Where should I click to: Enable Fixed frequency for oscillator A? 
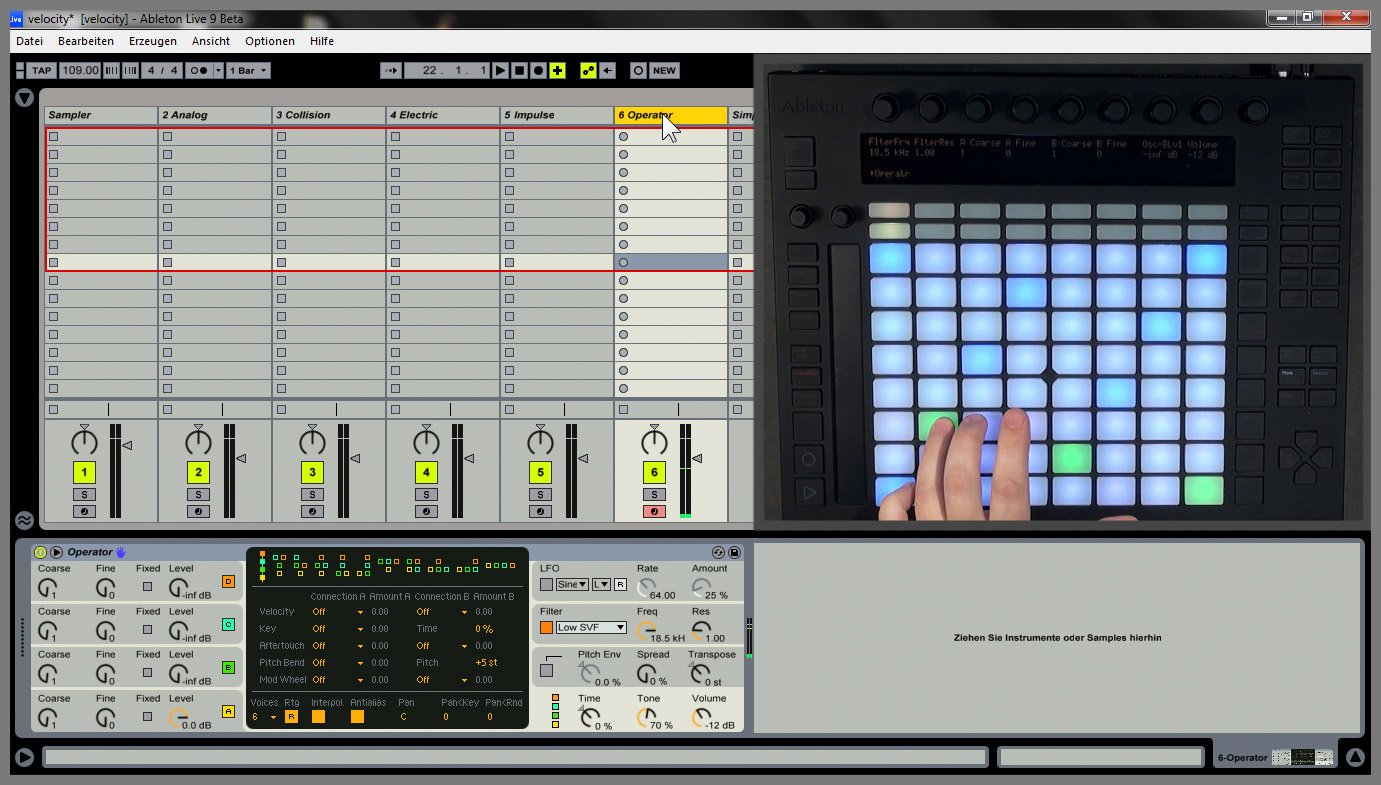pyautogui.click(x=148, y=716)
